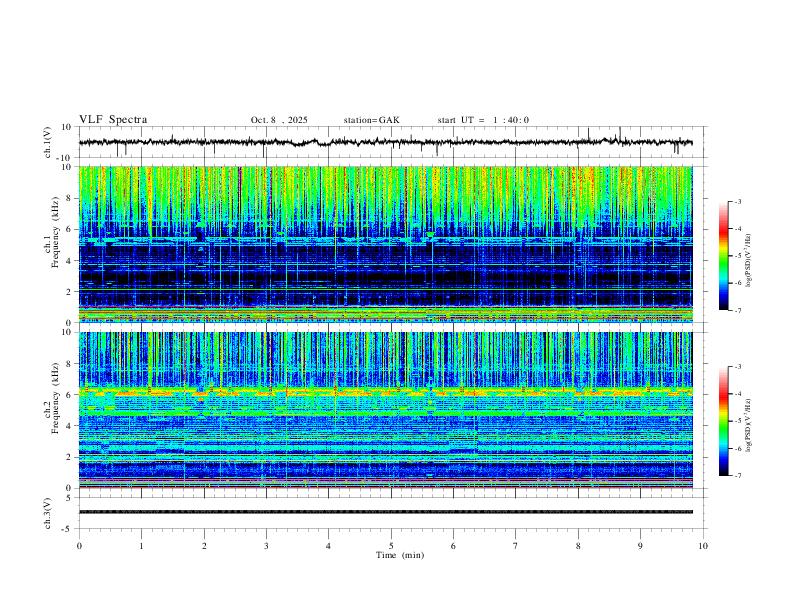Click the ch.2 color bar "log(PSD)" label
Image resolution: width=792 pixels, height=612 pixels.
click(748, 426)
